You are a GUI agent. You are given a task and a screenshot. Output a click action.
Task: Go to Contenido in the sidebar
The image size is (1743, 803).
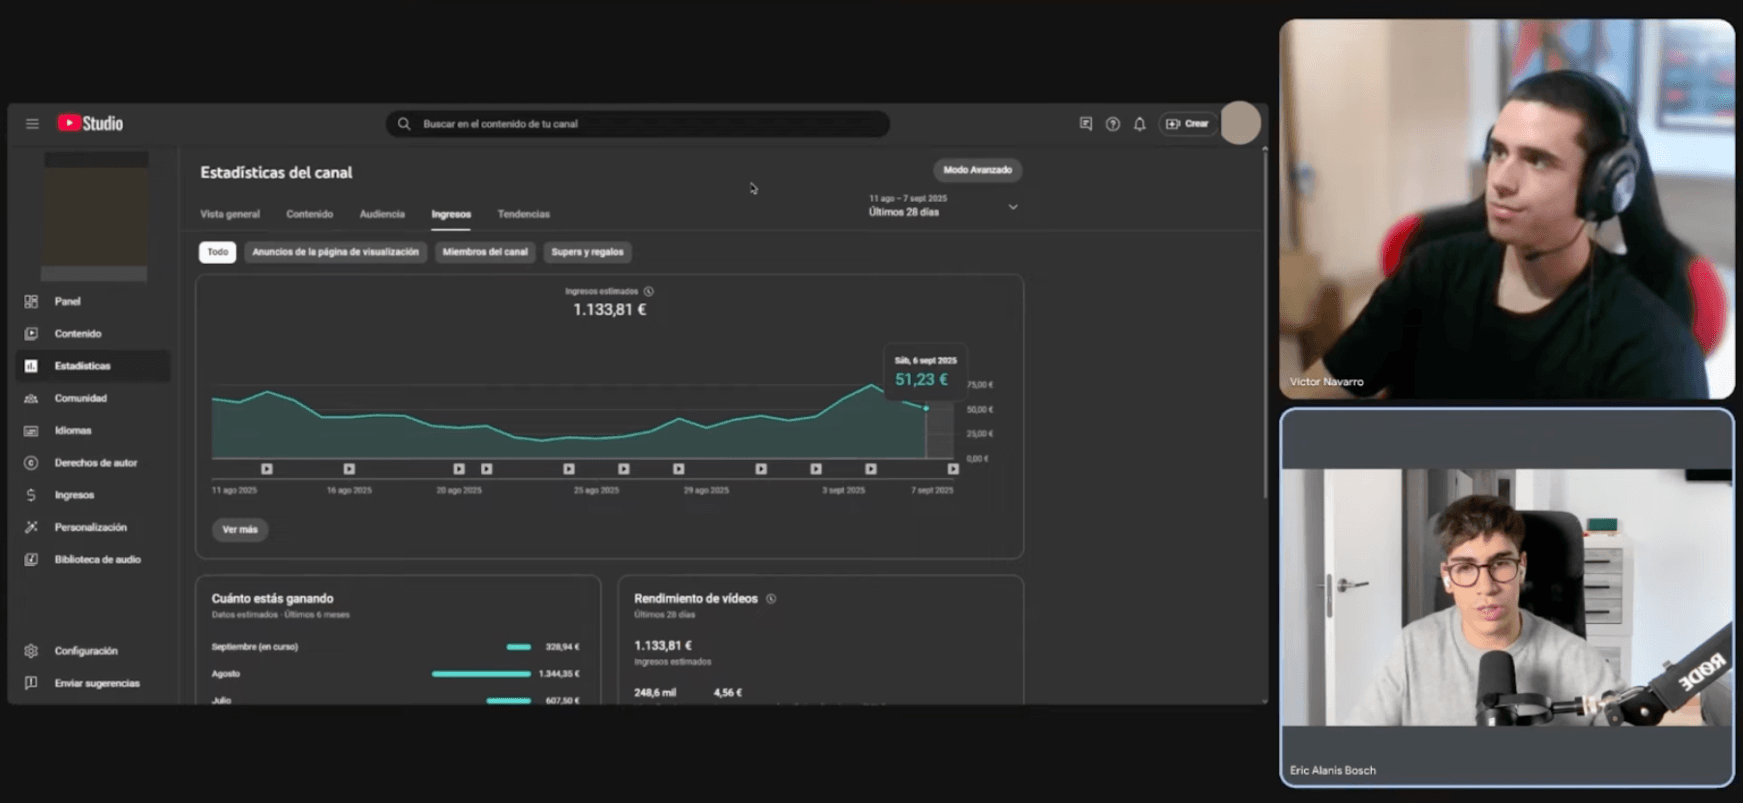[77, 334]
